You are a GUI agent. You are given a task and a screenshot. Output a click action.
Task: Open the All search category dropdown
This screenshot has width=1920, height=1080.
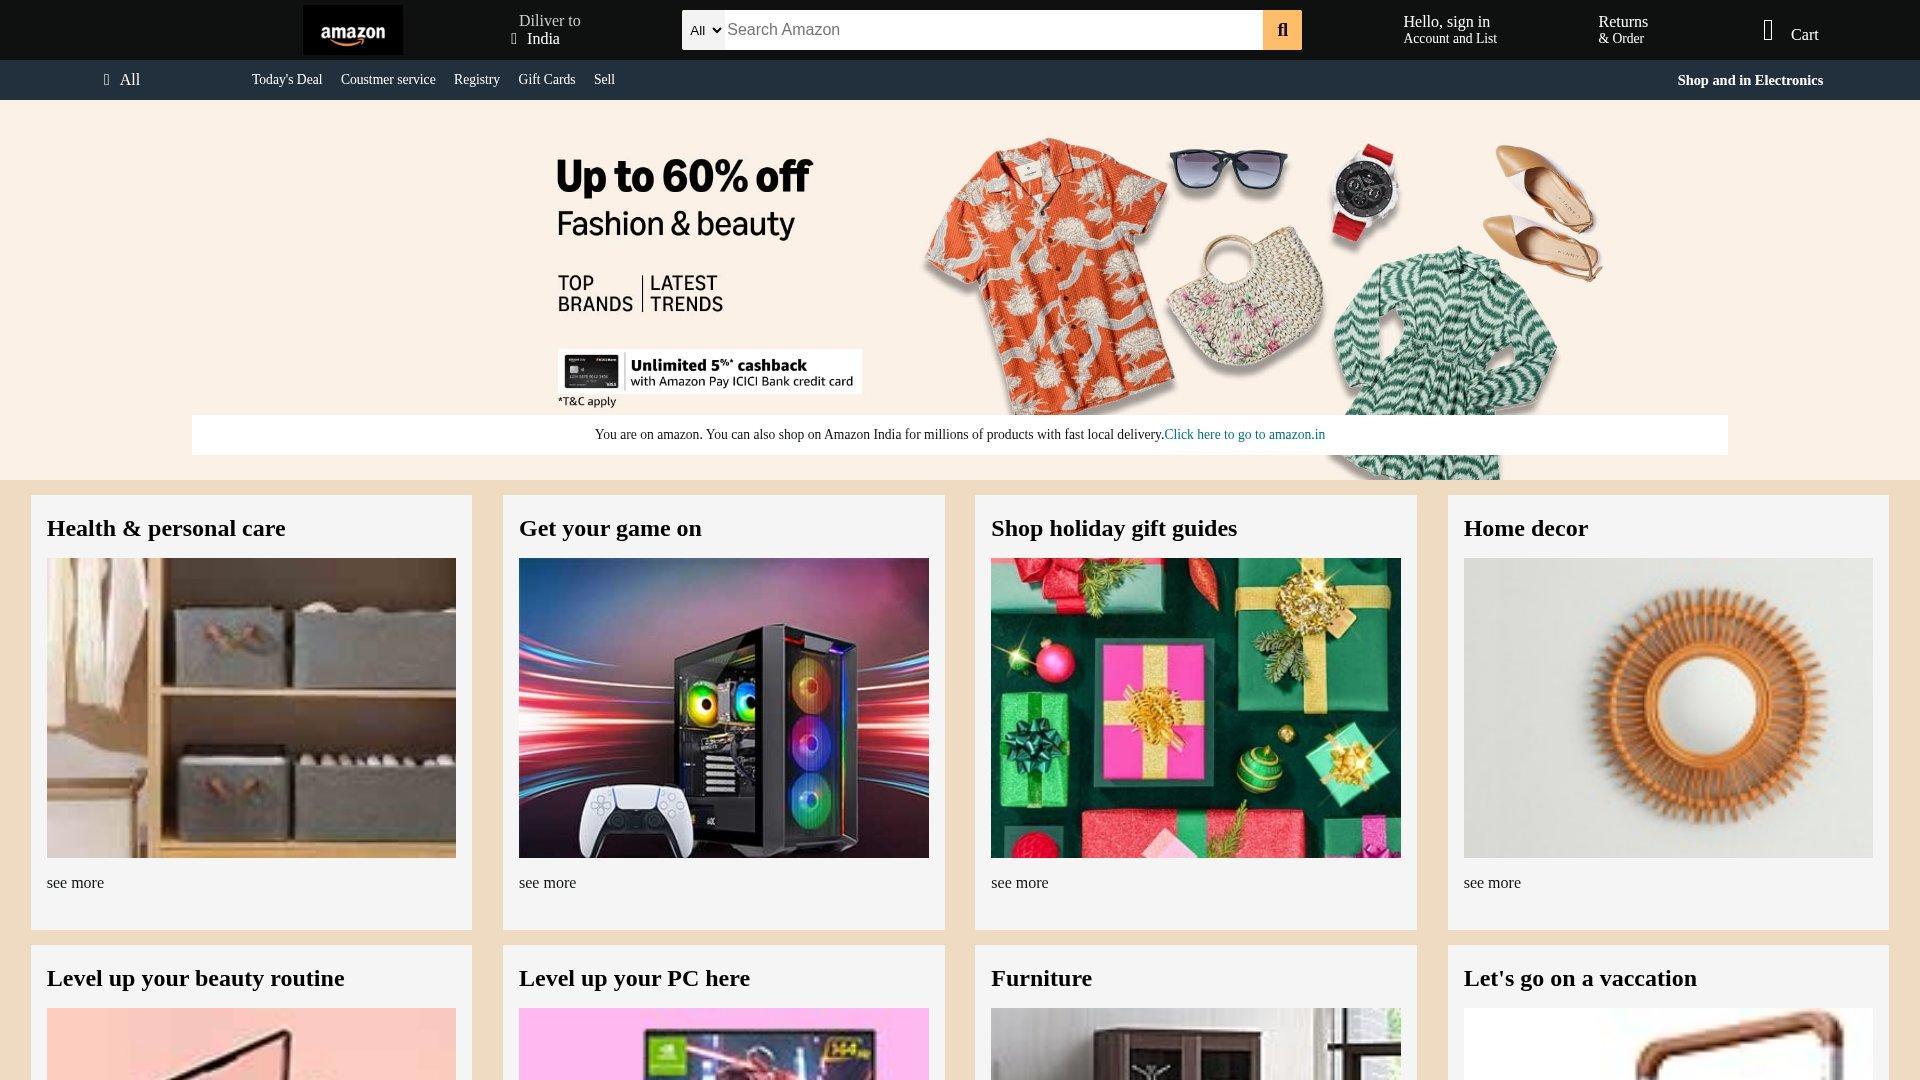704,30
